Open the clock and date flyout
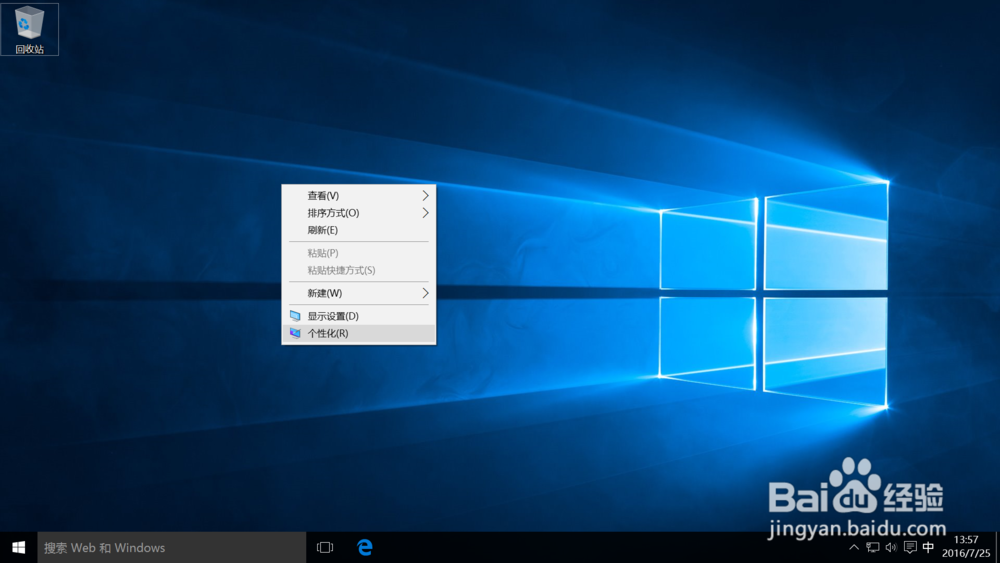The height and width of the screenshot is (563, 1000). (966, 547)
